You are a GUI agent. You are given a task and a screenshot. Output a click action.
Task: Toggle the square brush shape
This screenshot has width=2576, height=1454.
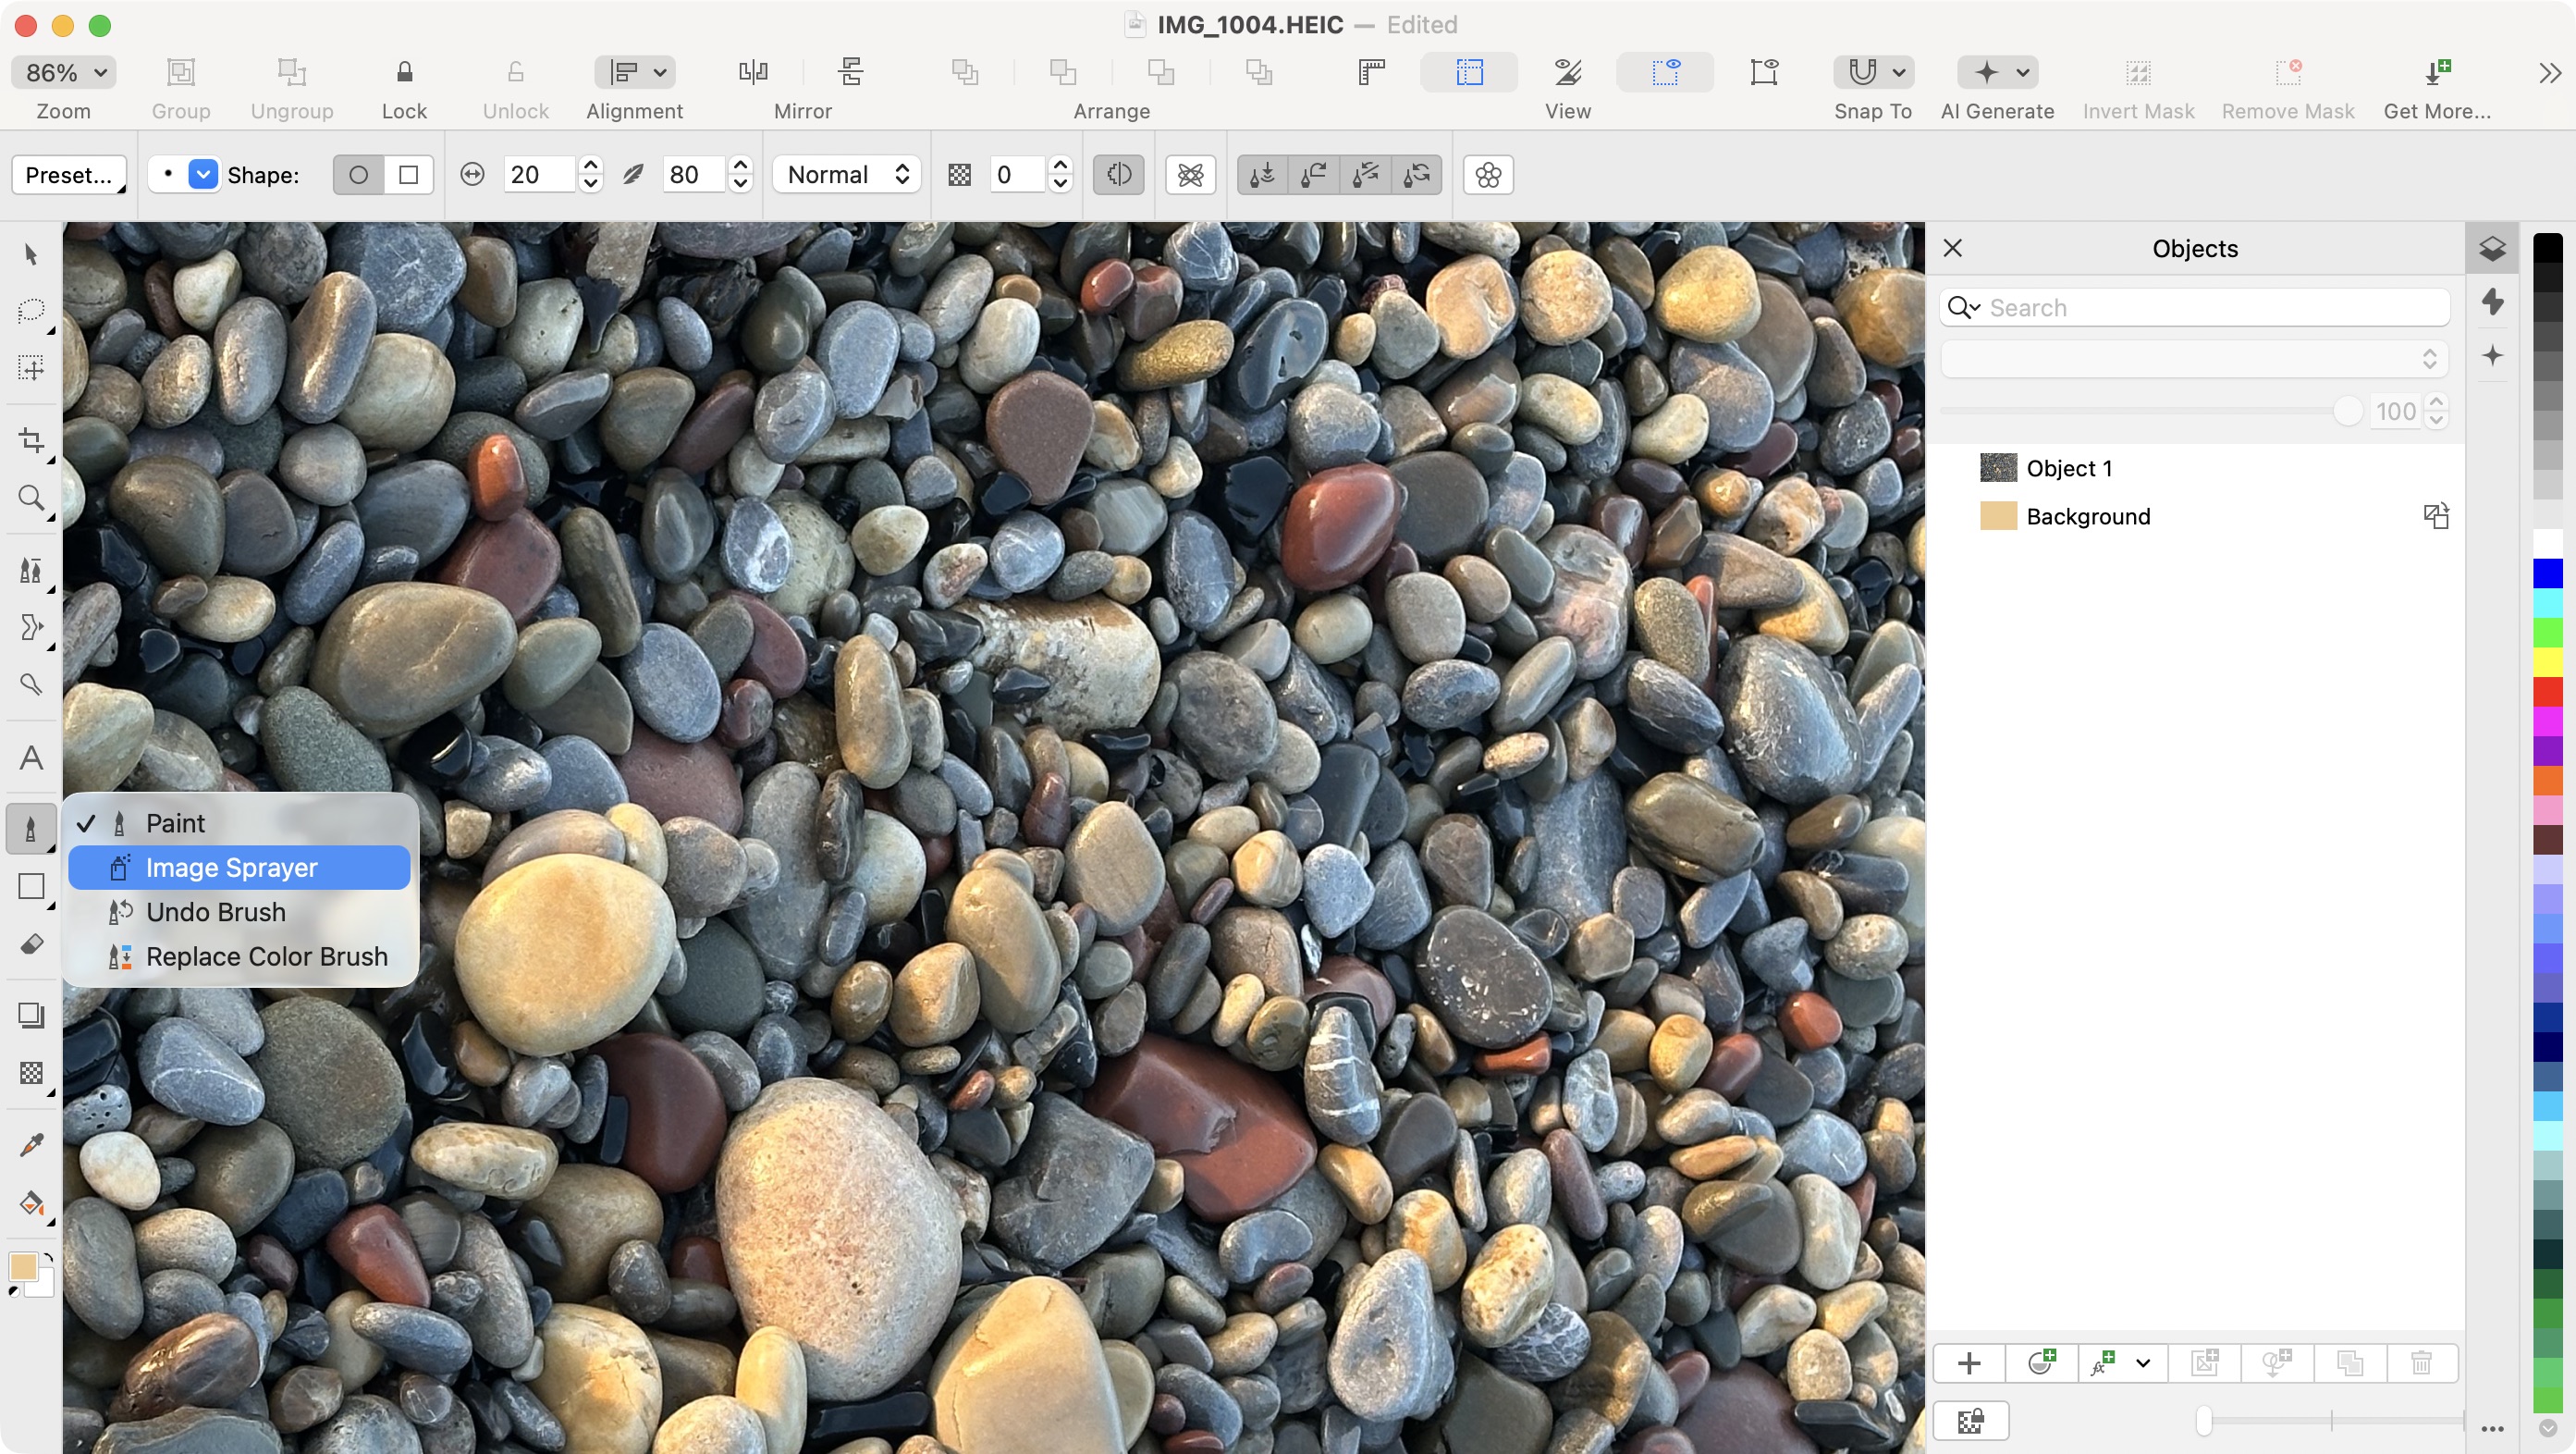(407, 174)
